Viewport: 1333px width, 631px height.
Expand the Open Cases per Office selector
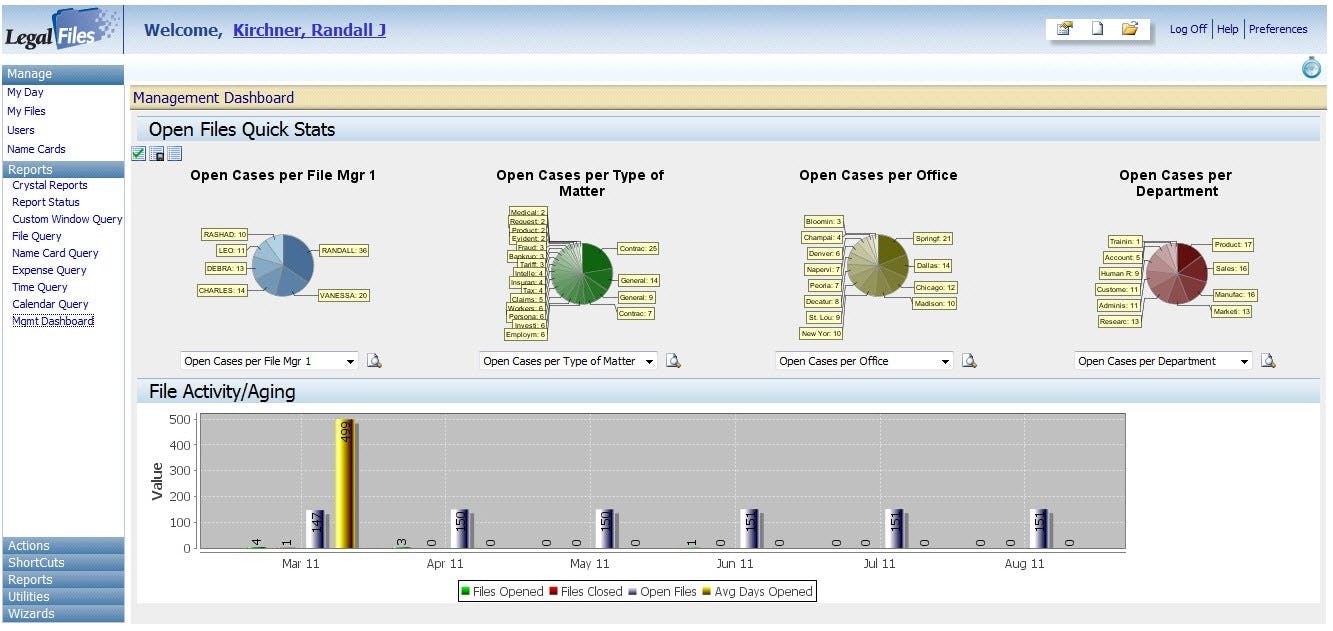(864, 360)
